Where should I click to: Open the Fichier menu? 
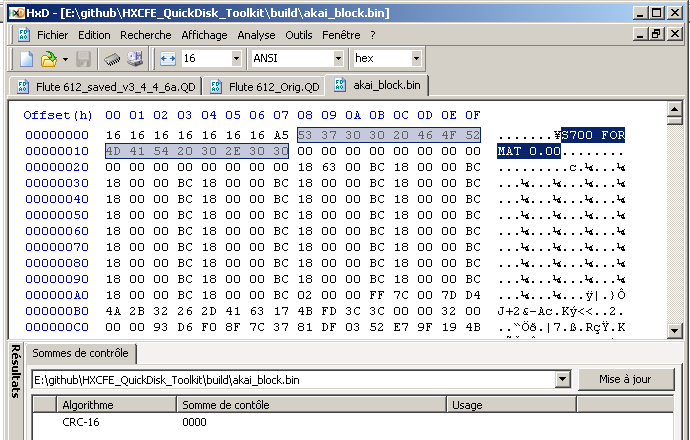pos(52,35)
